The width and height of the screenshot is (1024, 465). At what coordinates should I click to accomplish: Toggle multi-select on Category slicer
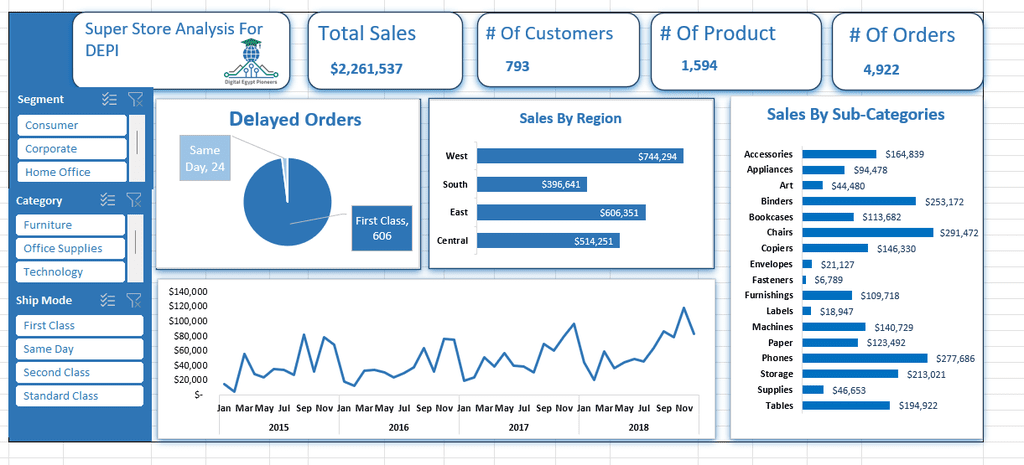[108, 200]
